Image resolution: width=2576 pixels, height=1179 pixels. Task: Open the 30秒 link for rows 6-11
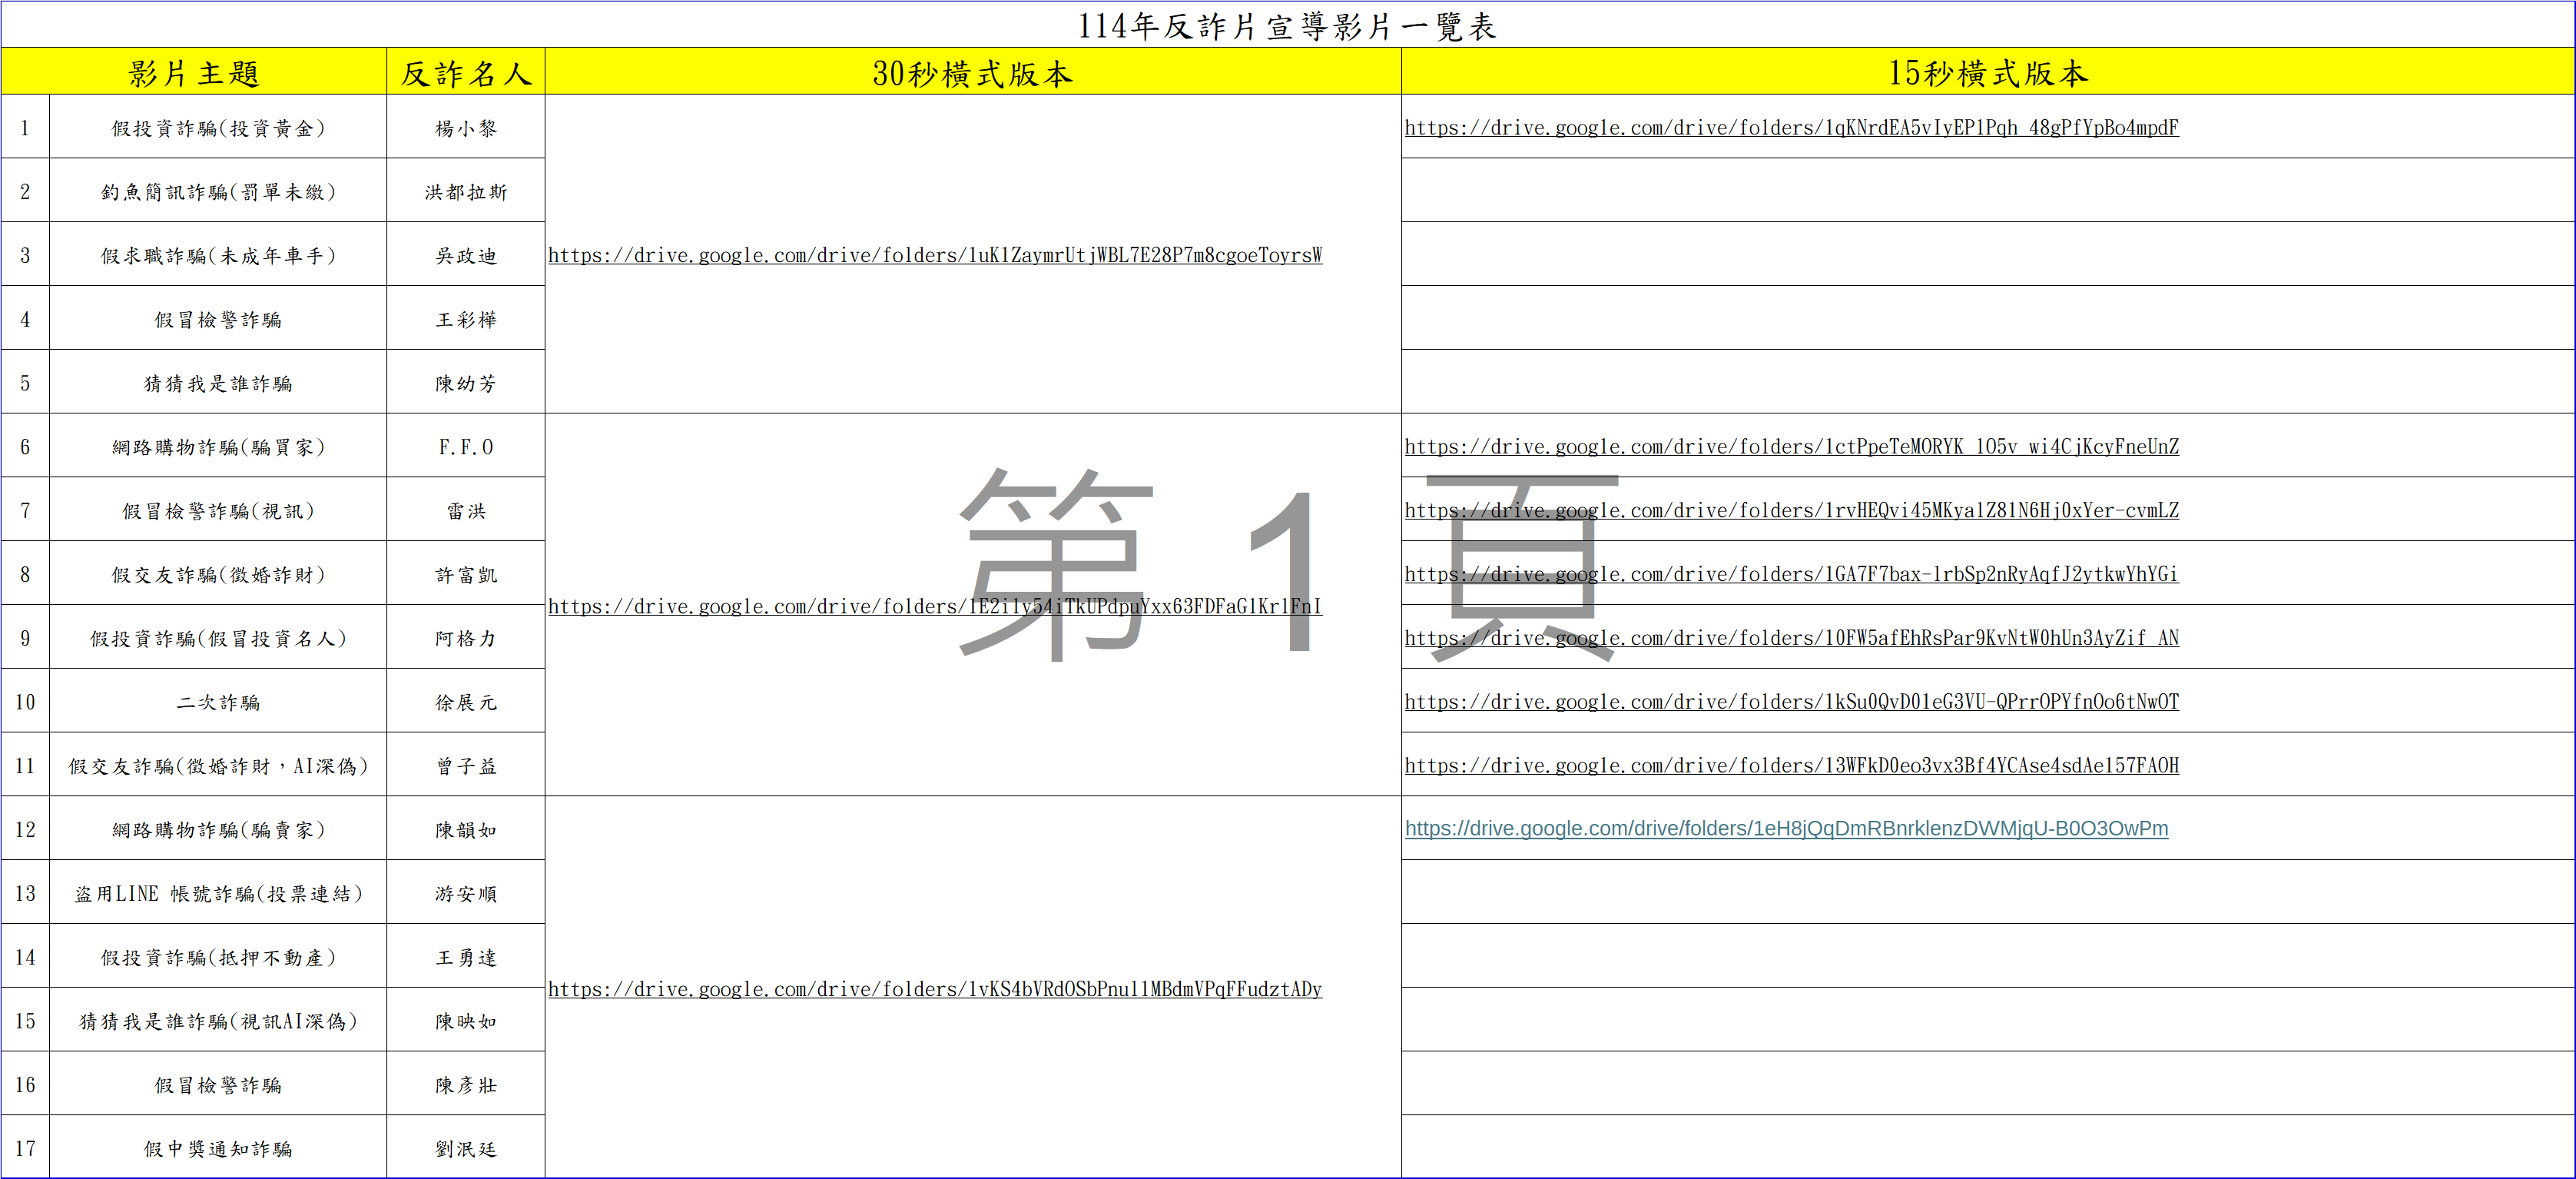tap(934, 607)
